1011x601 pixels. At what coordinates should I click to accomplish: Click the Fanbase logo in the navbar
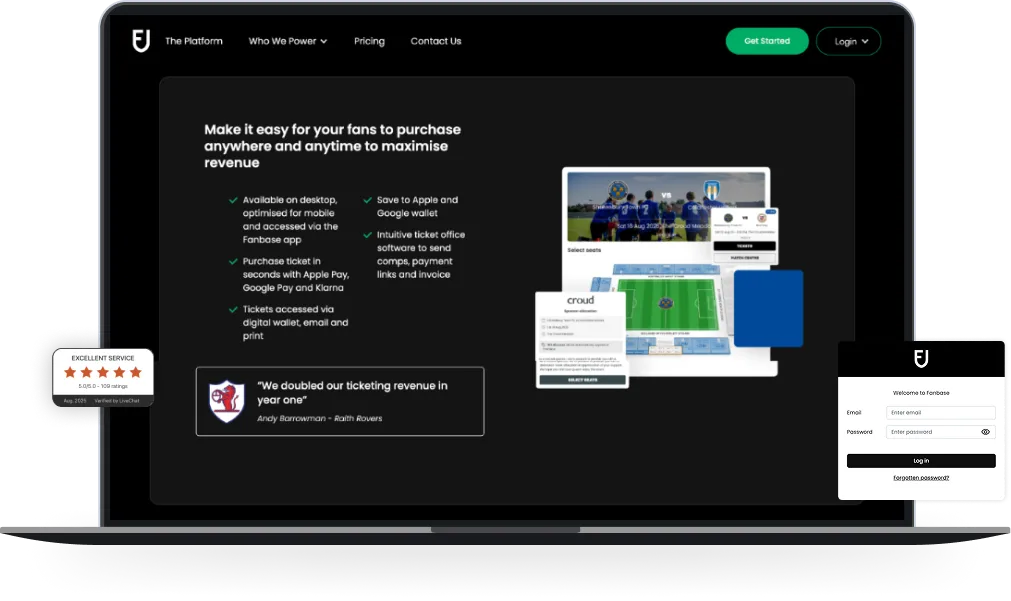tap(141, 41)
